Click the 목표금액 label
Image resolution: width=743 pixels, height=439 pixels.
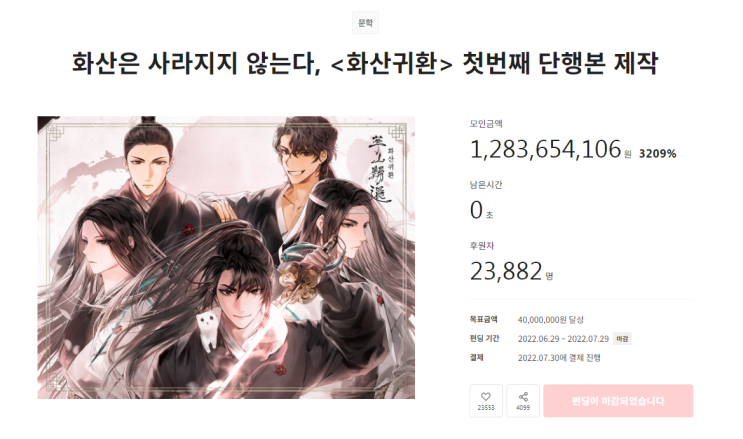coord(483,320)
